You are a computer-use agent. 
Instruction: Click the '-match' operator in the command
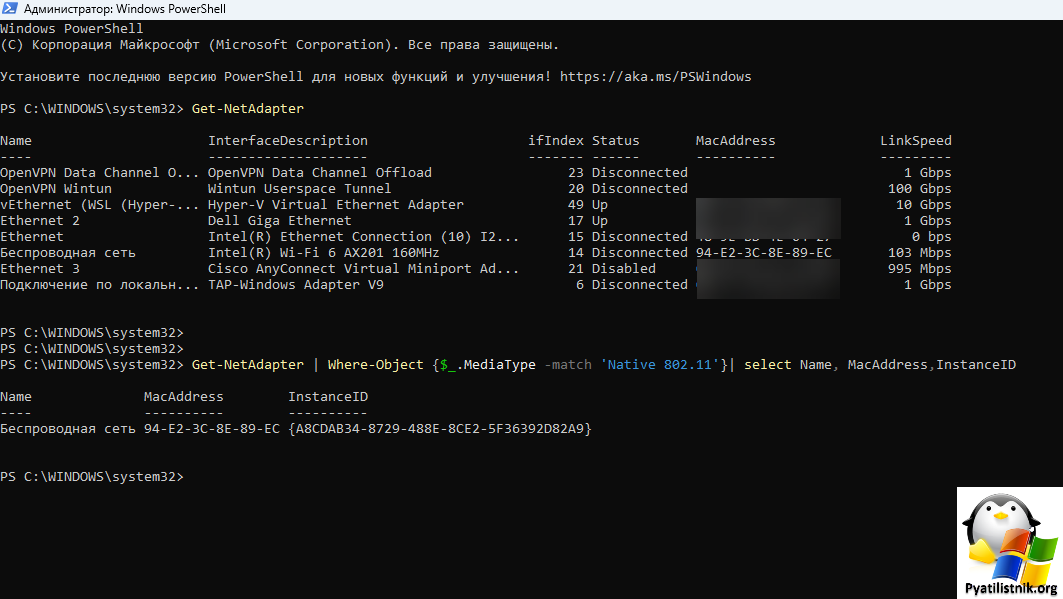pyautogui.click(x=568, y=365)
